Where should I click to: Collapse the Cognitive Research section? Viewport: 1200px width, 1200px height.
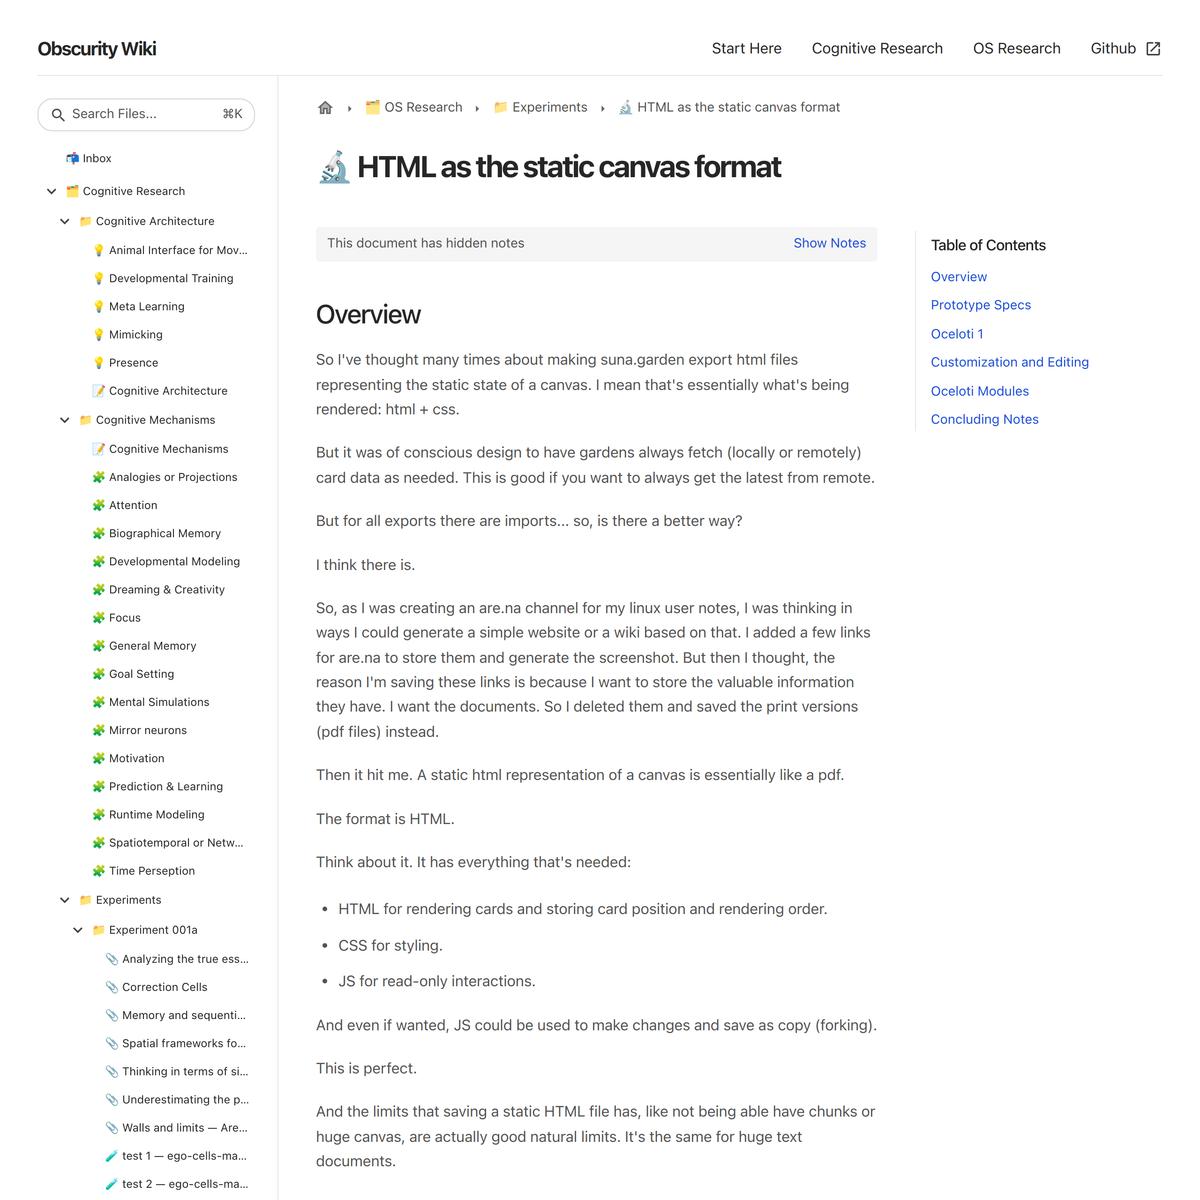coord(51,191)
